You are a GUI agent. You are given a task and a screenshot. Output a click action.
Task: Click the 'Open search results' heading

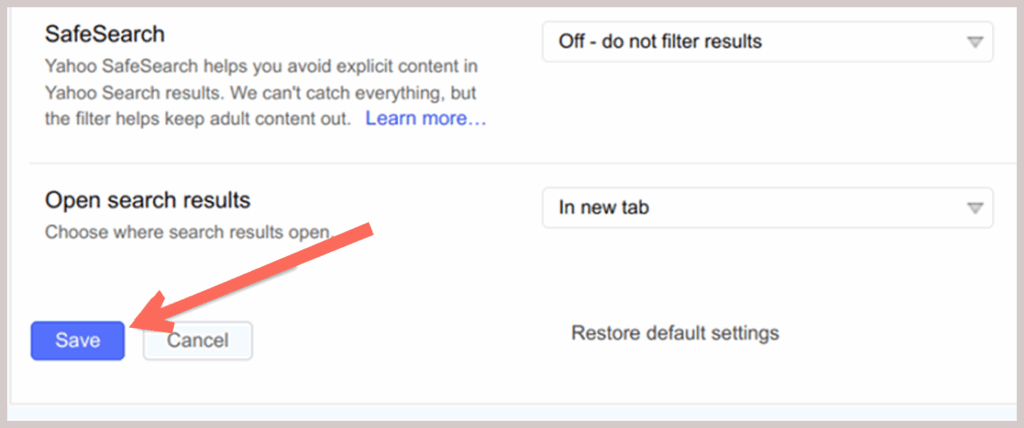(x=147, y=199)
